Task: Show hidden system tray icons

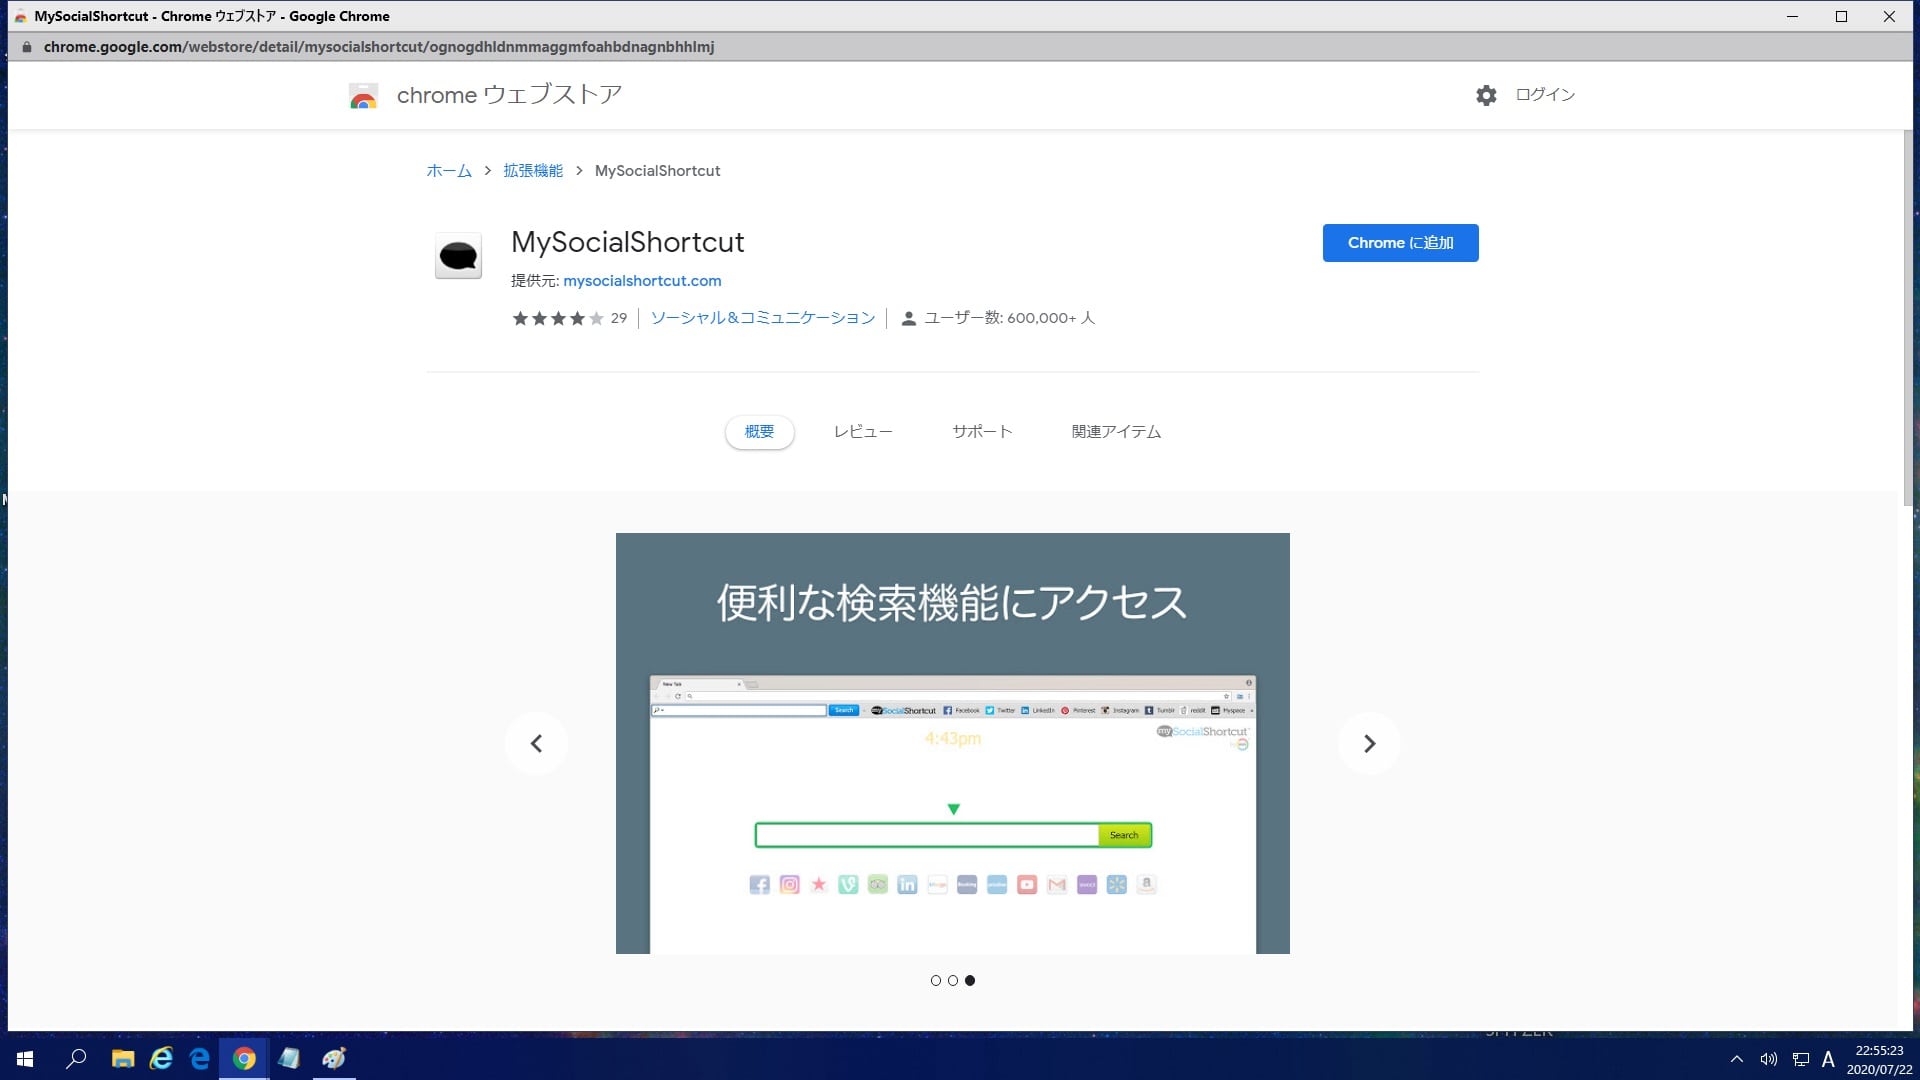Action: 1737,1059
